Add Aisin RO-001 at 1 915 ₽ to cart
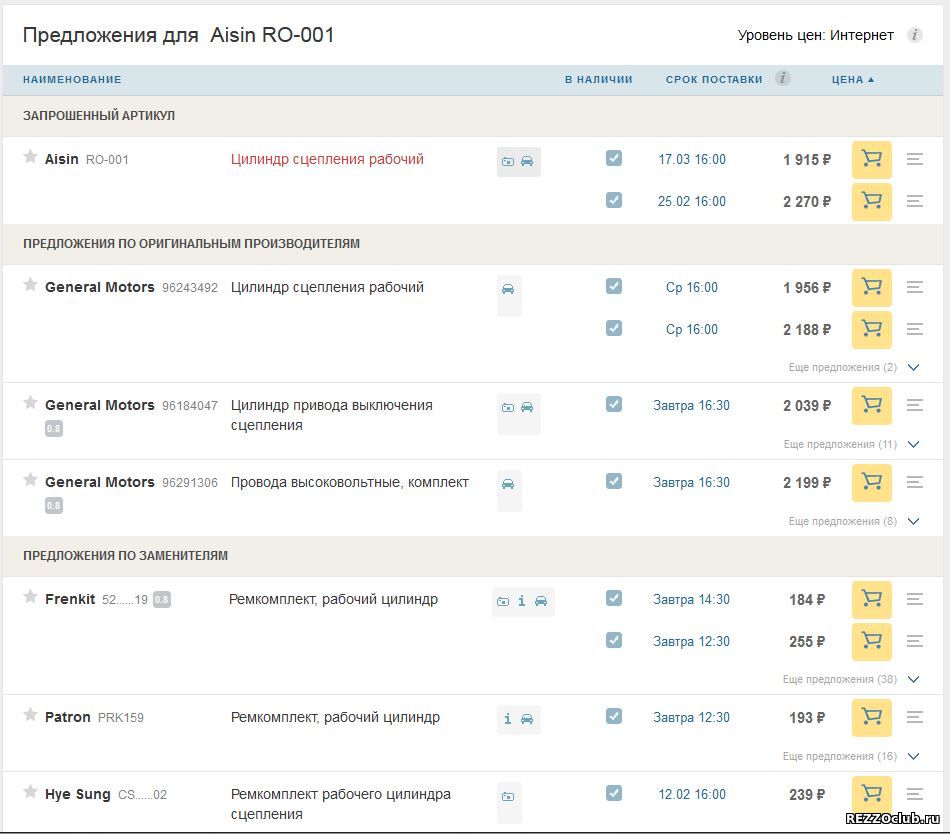The image size is (950, 834). 871,159
